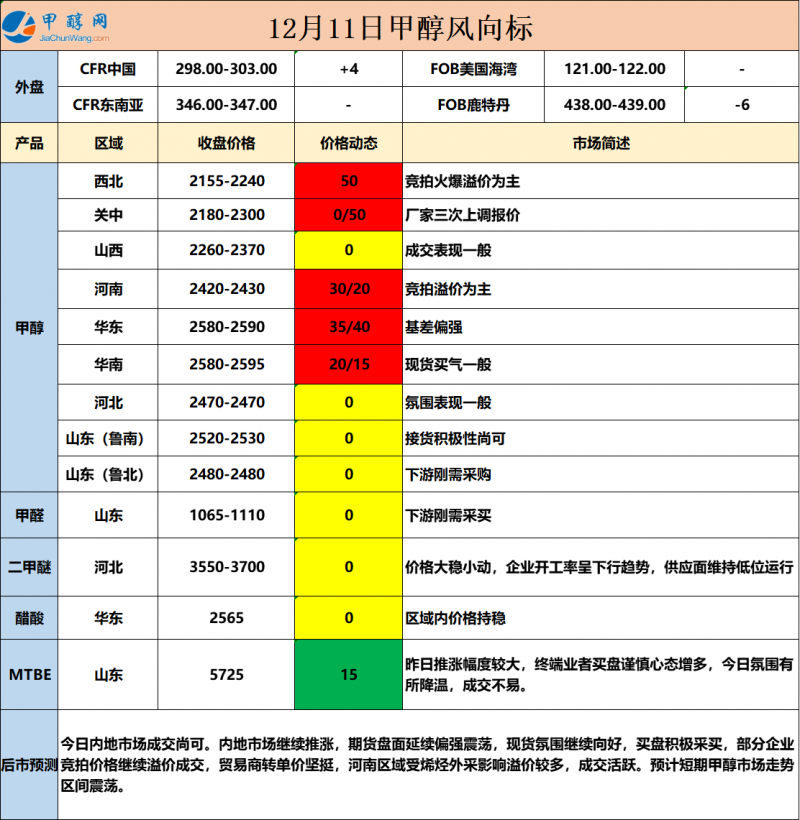Click the 后市预测 label cell

point(29,765)
